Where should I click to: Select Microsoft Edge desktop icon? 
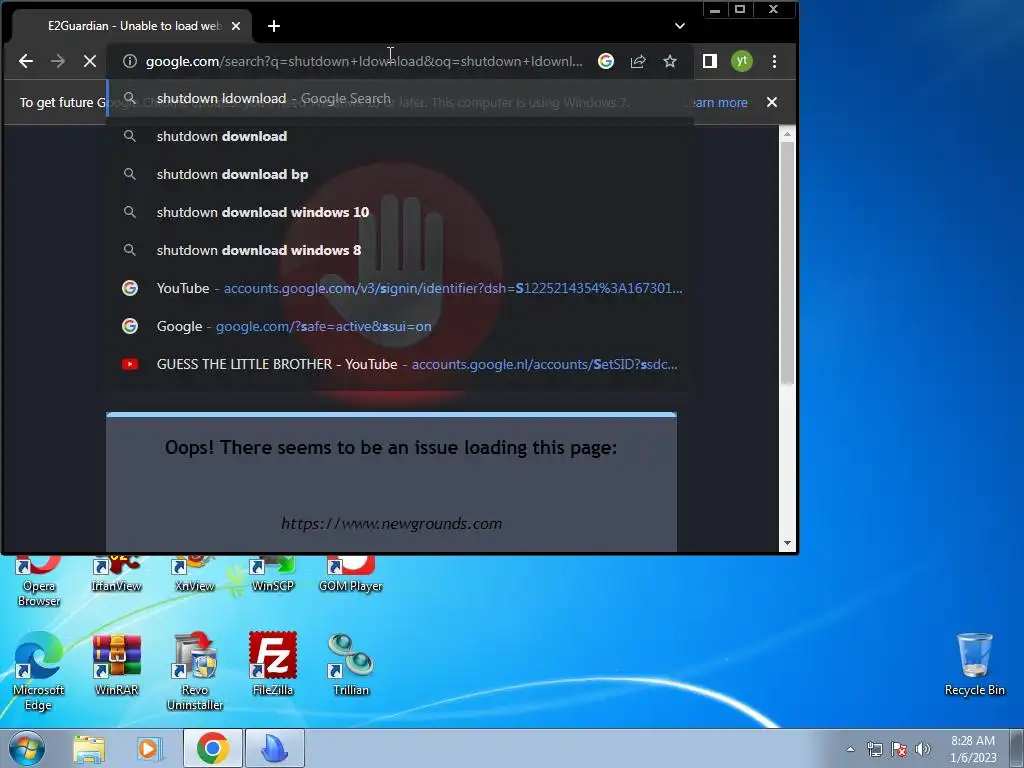[x=39, y=671]
